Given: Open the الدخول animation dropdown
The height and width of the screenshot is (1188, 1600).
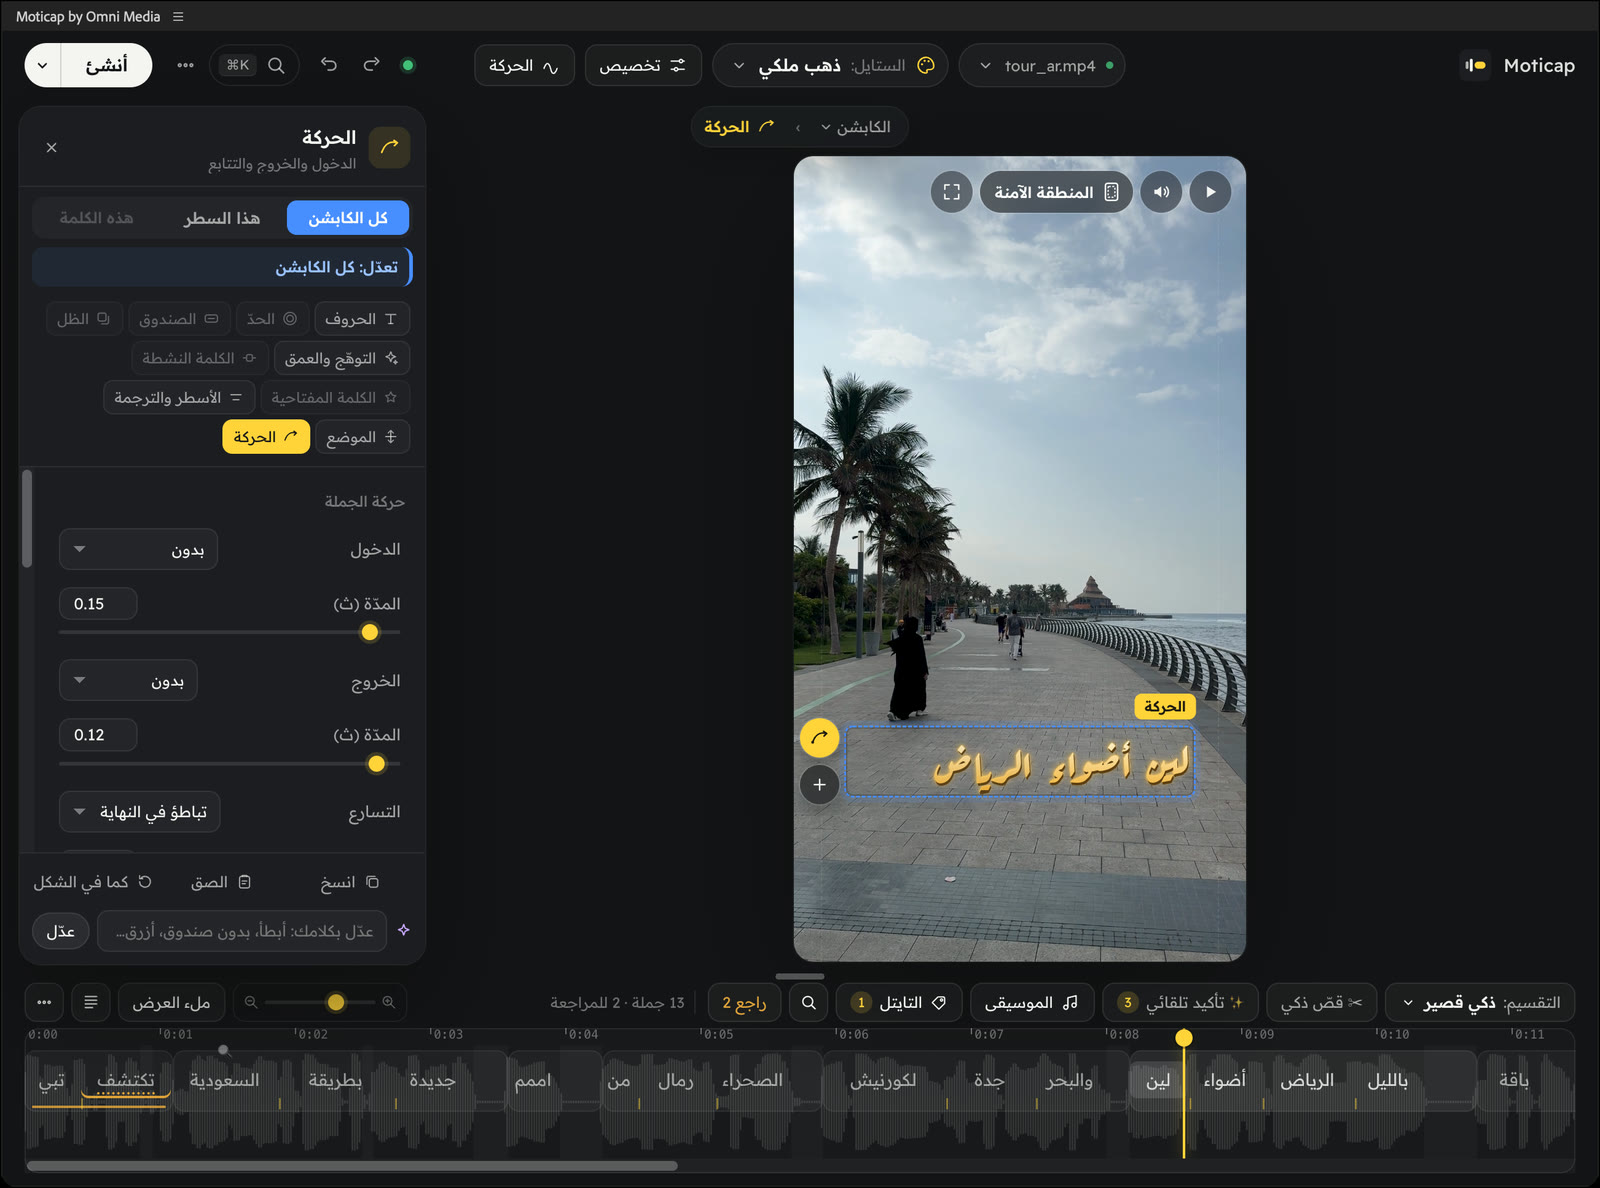Looking at the screenshot, I should [x=138, y=549].
